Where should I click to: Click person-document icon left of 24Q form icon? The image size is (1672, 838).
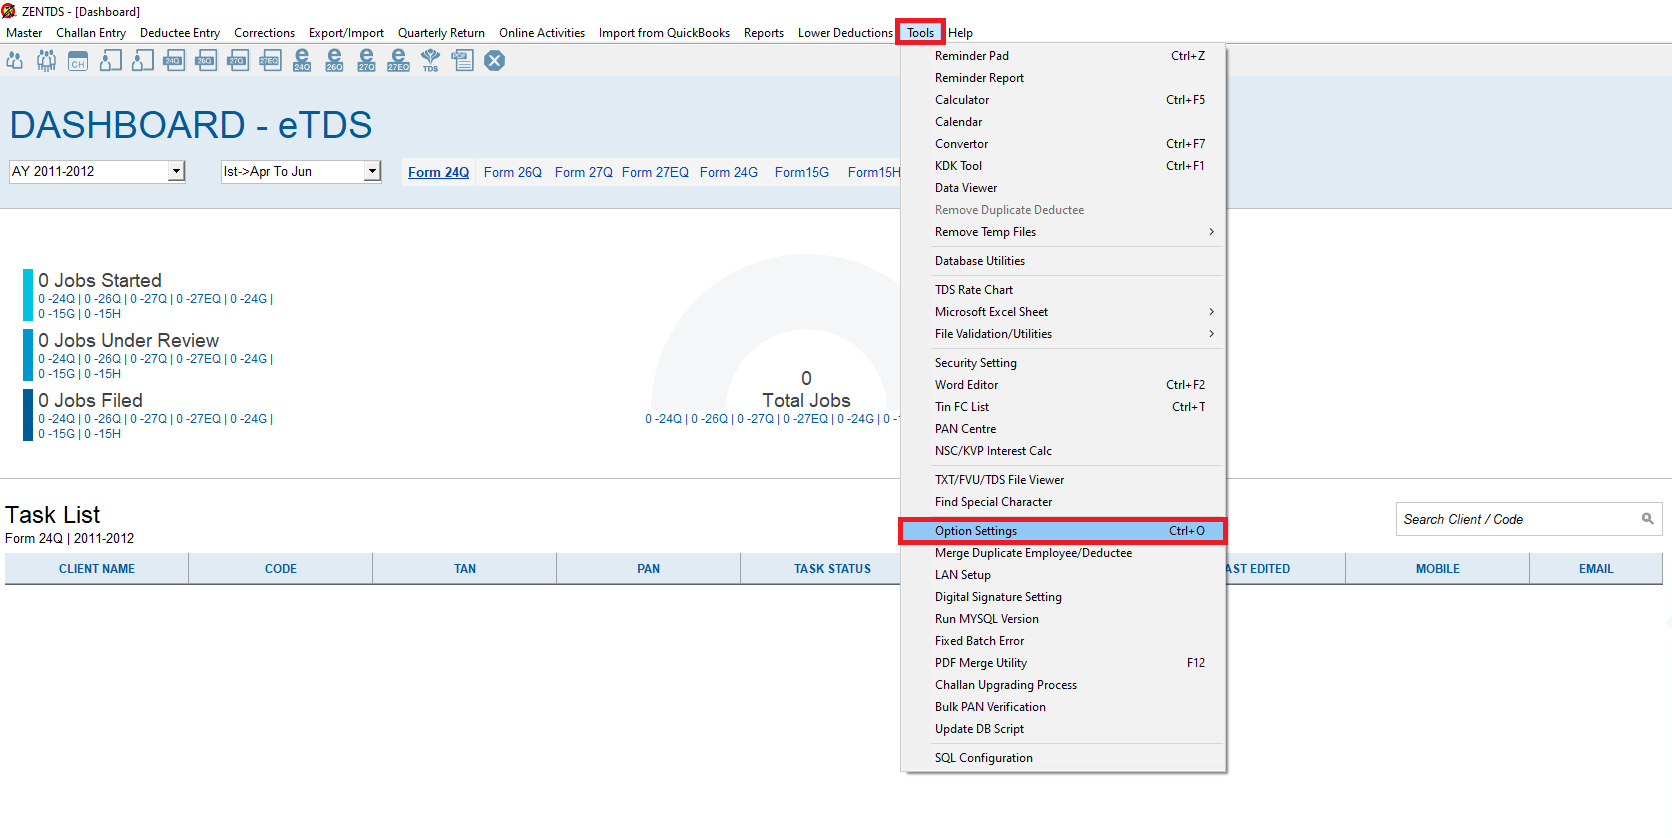pyautogui.click(x=143, y=61)
